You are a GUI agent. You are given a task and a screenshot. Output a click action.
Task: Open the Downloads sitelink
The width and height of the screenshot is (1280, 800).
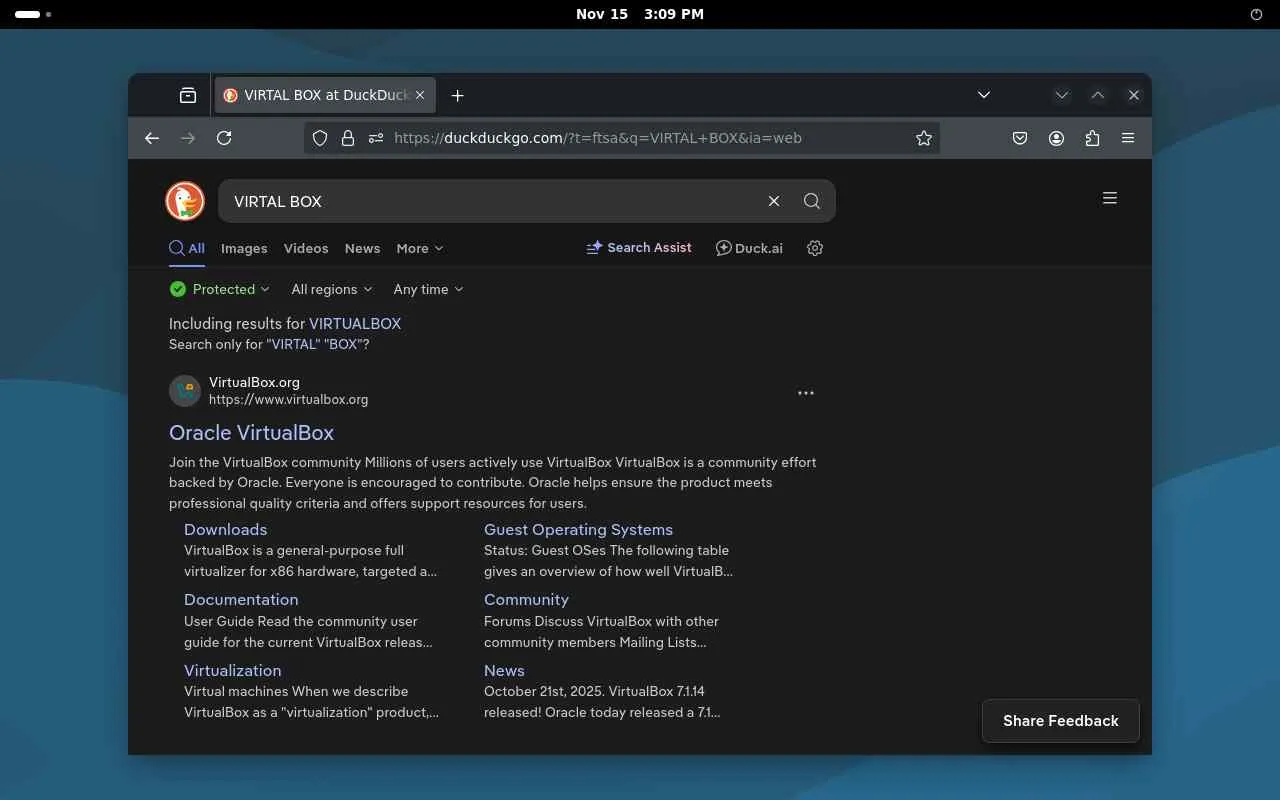pos(225,530)
